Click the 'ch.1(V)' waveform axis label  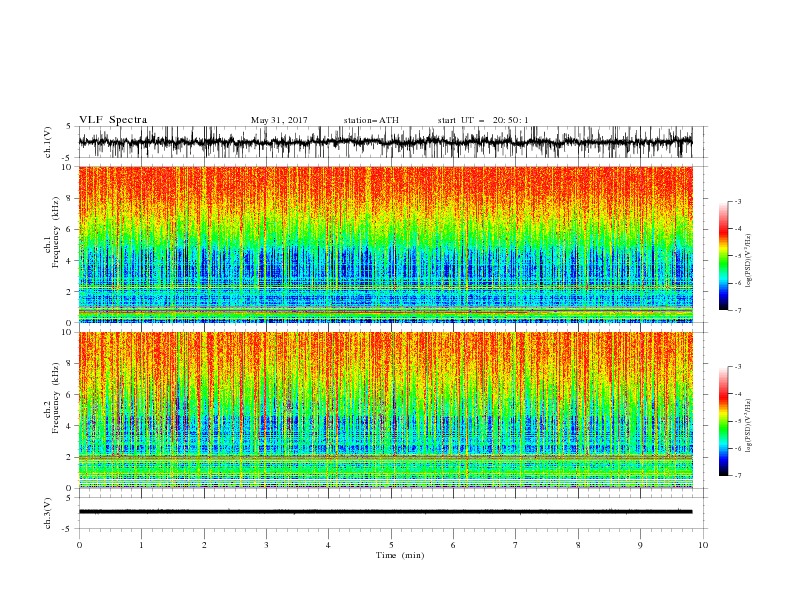pyautogui.click(x=48, y=142)
